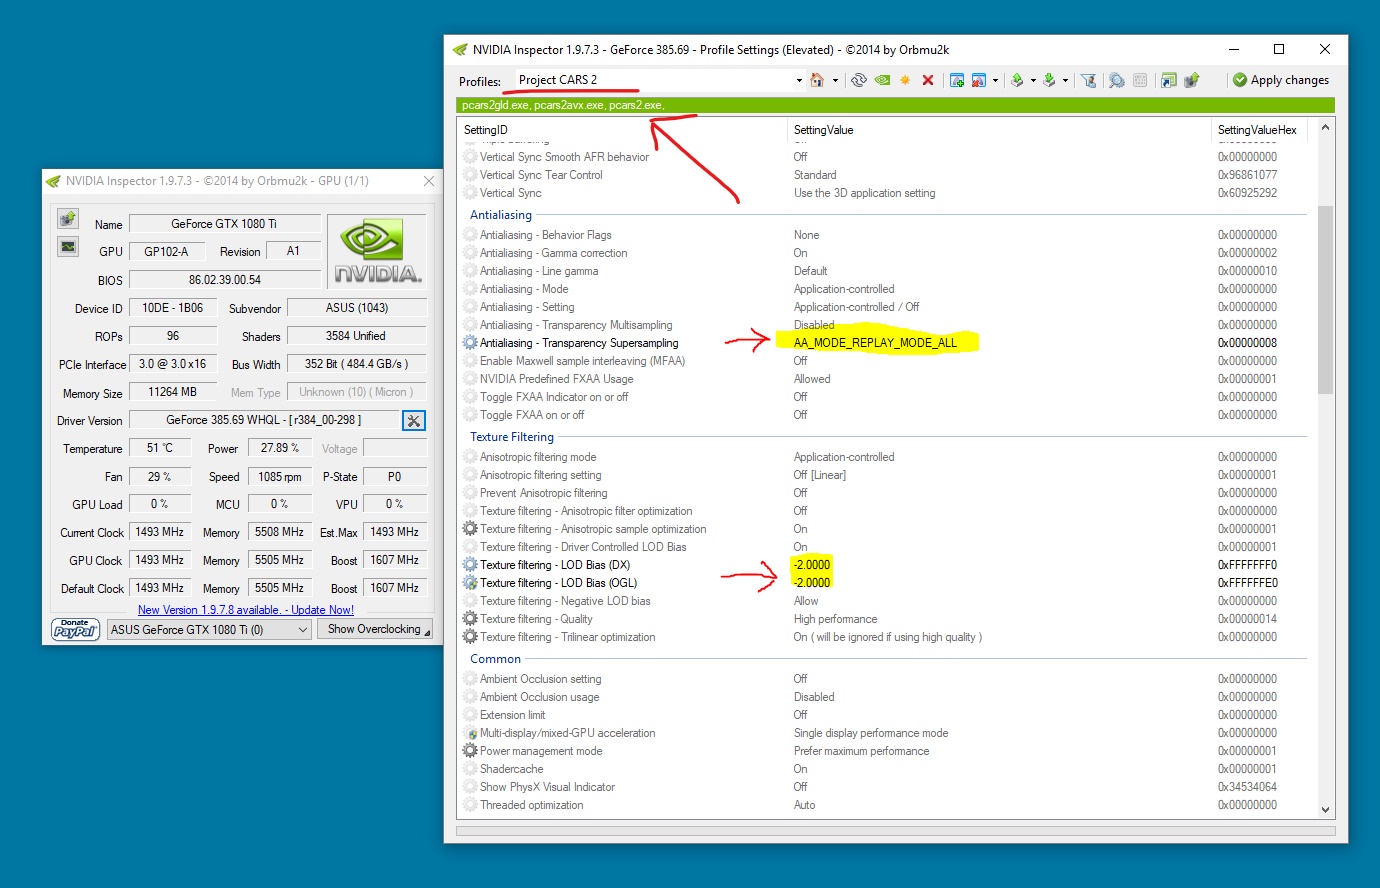Click the screenshot upload icon in GPU window
The width and height of the screenshot is (1380, 888).
tap(68, 219)
